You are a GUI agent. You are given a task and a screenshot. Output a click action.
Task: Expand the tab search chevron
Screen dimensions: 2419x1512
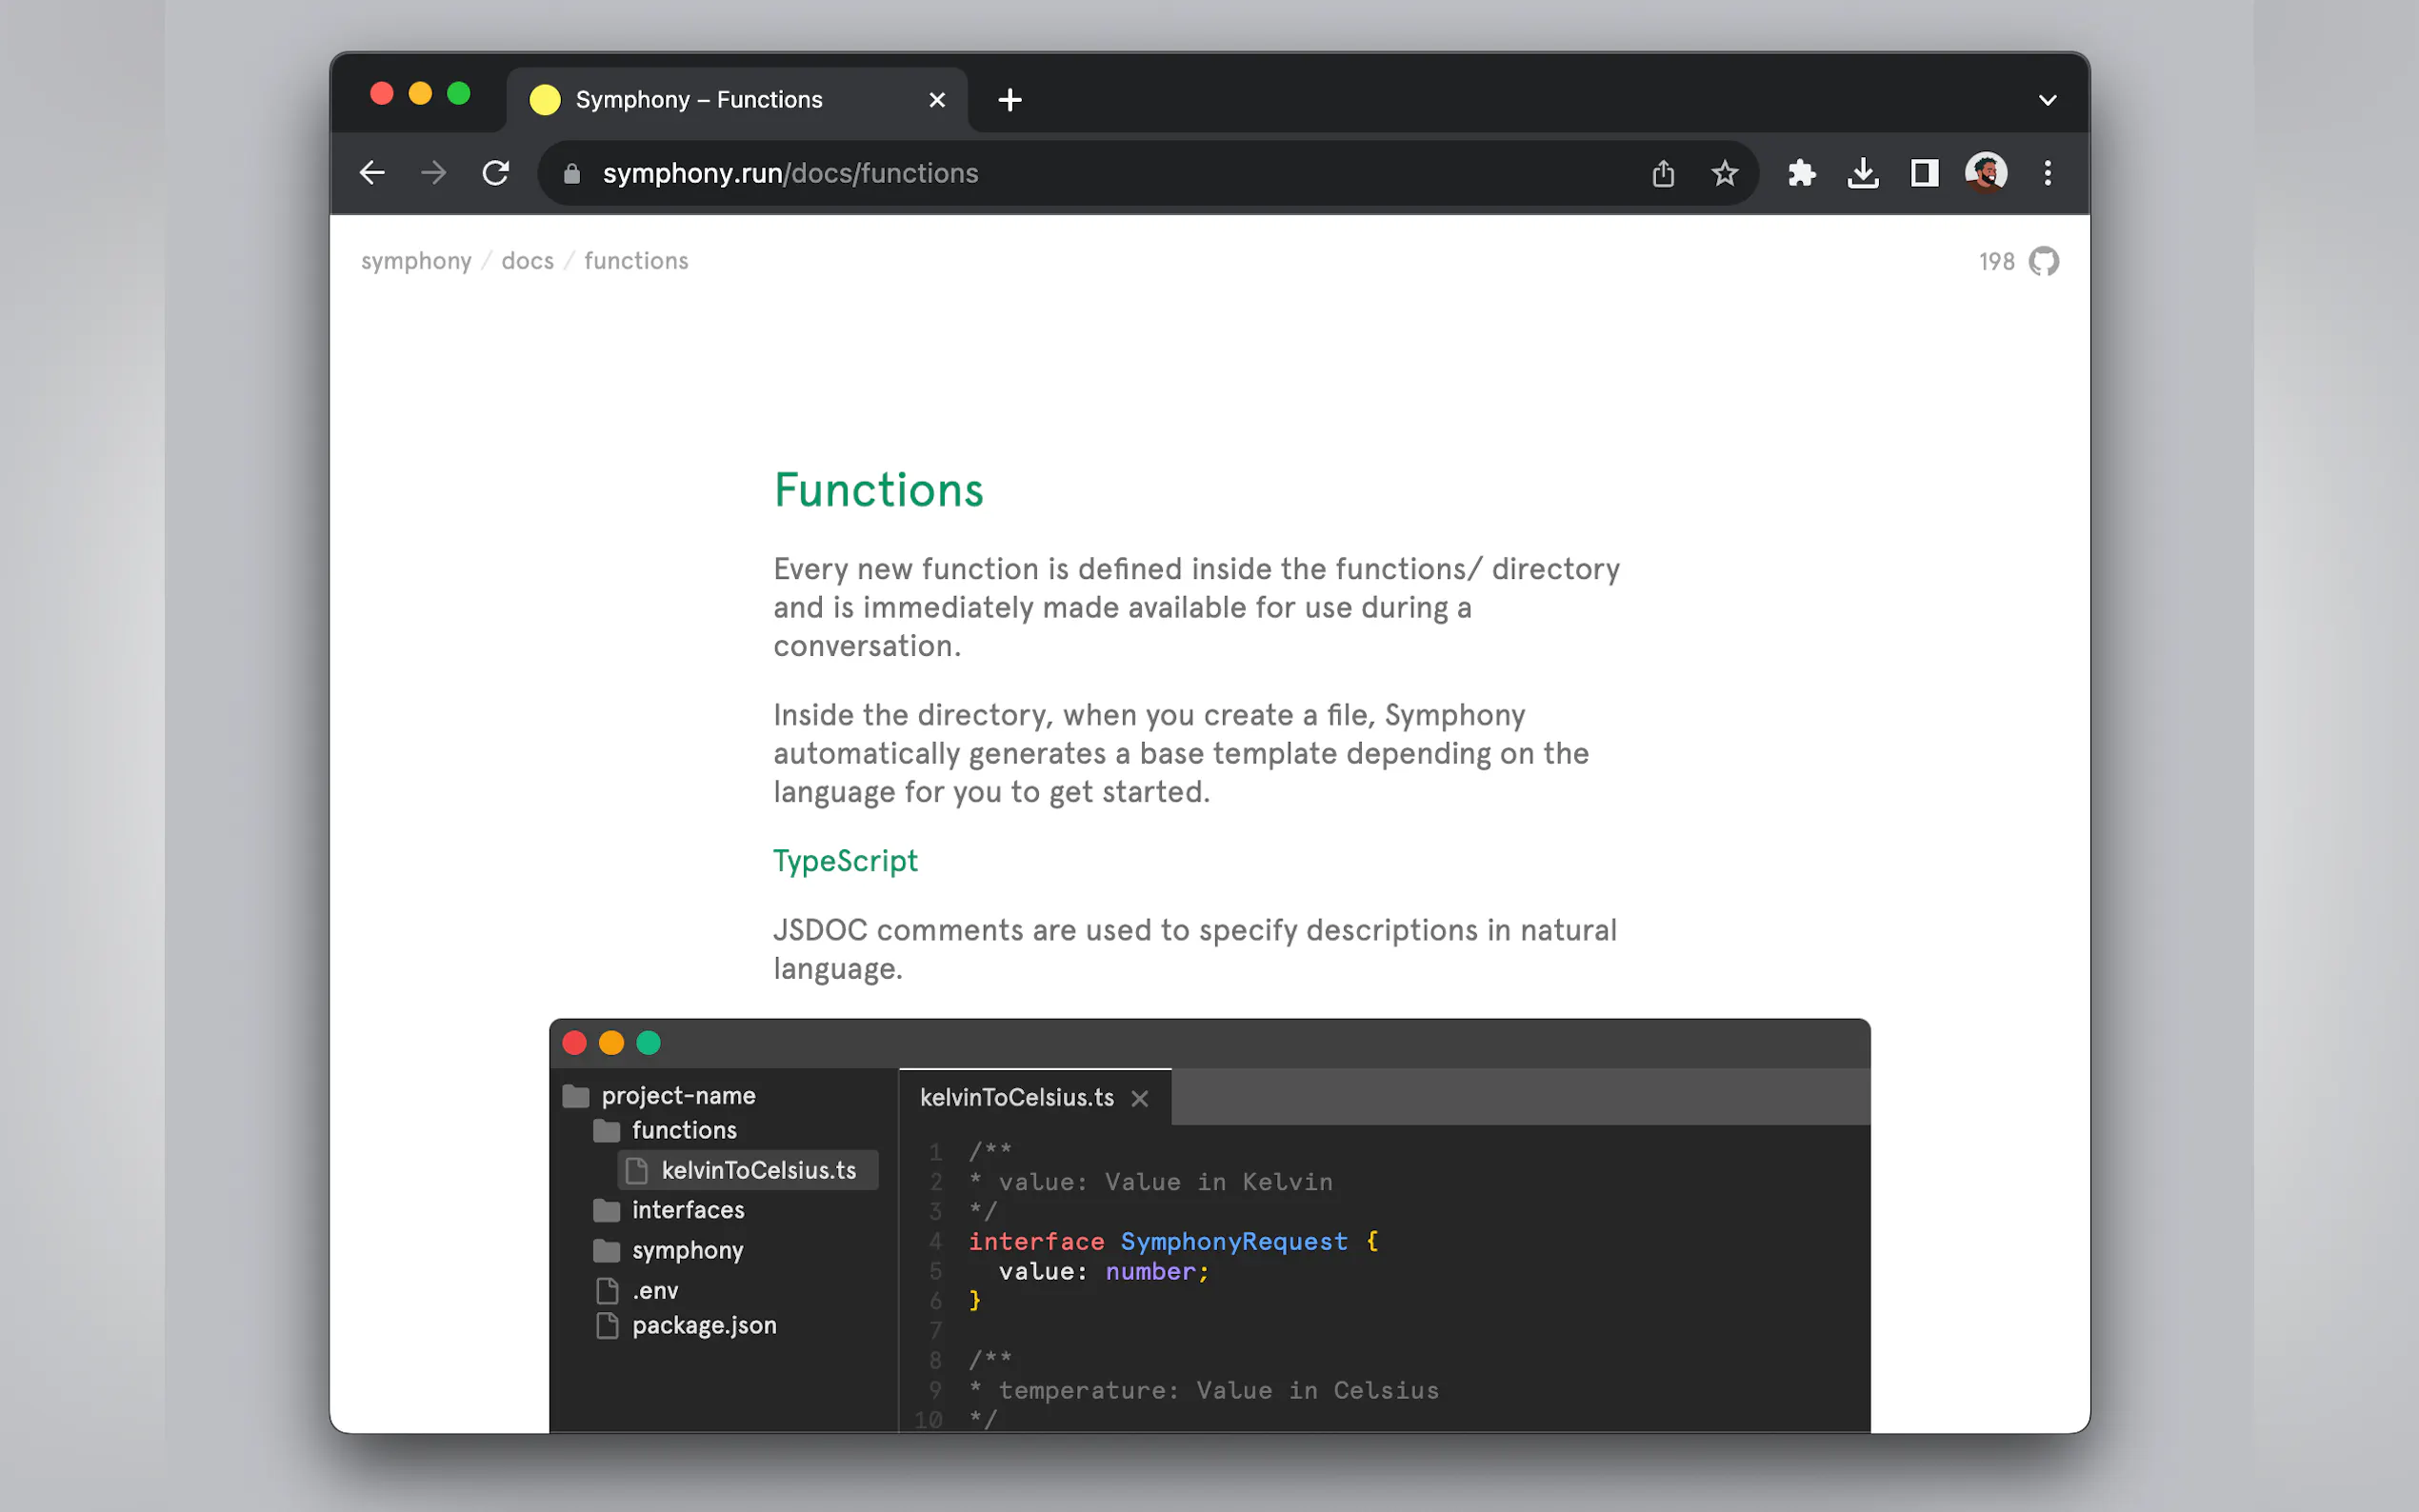click(2048, 100)
